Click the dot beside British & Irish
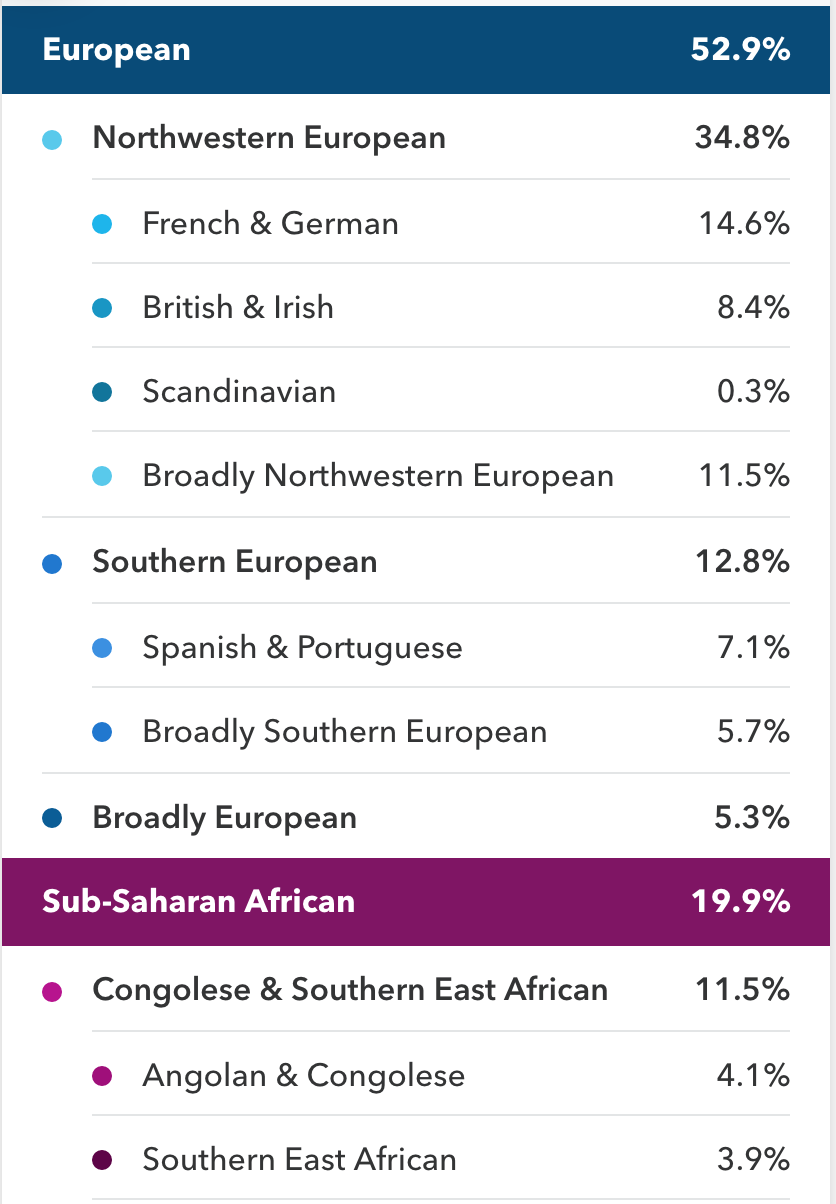Viewport: 836px width, 1204px height. click(101, 308)
